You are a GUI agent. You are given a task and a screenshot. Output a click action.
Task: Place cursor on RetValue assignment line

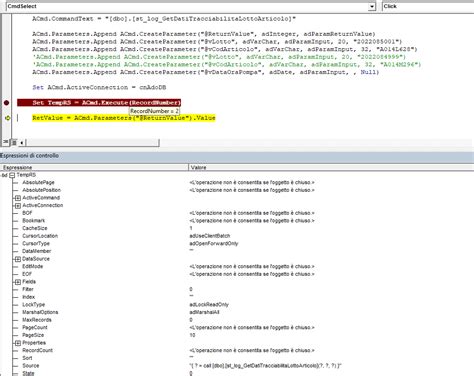(x=124, y=118)
